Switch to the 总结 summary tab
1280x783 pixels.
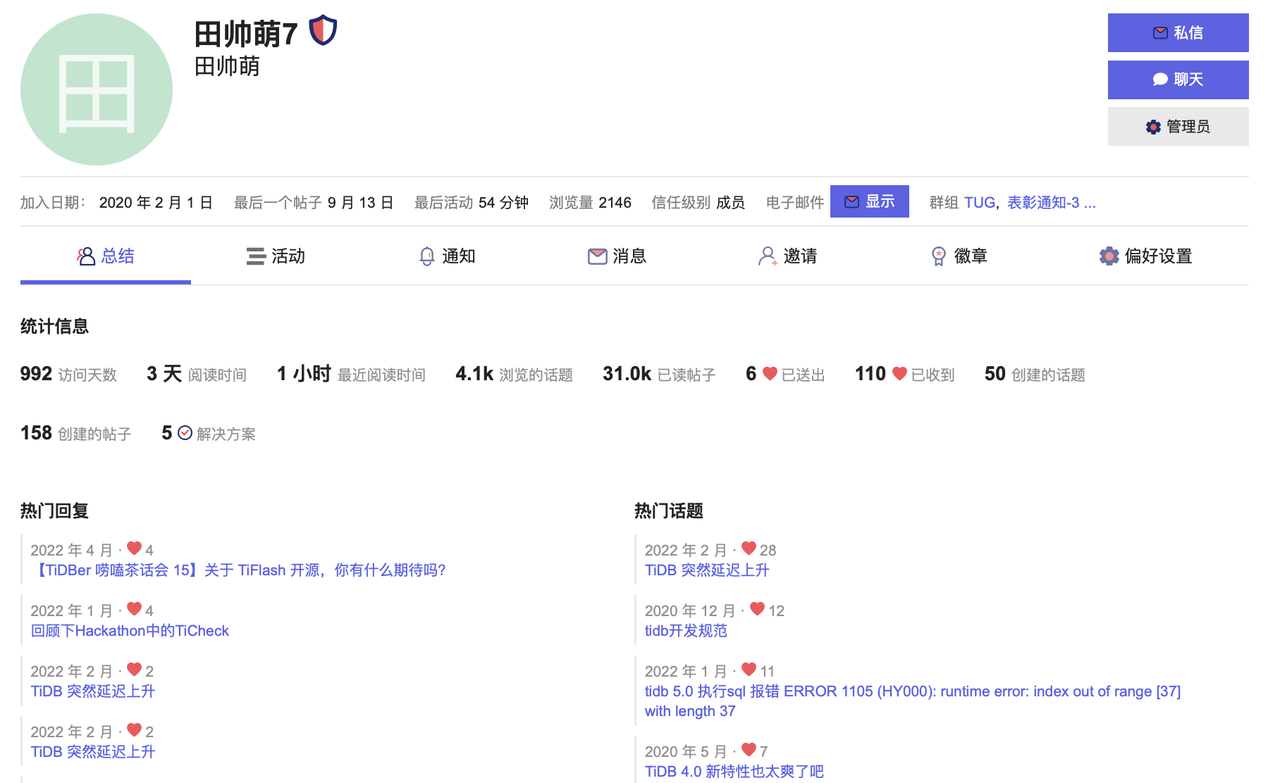[x=105, y=257]
